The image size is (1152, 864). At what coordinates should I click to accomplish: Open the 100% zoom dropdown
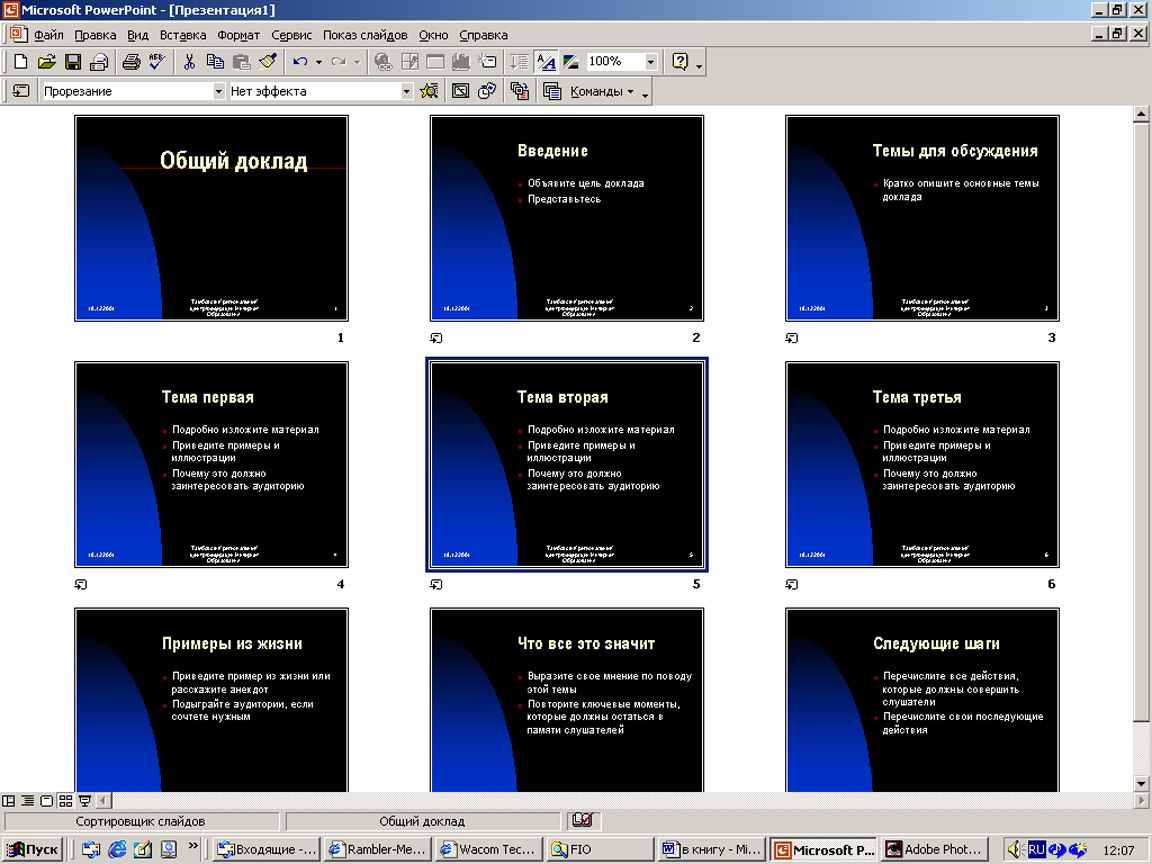pyautogui.click(x=650, y=62)
